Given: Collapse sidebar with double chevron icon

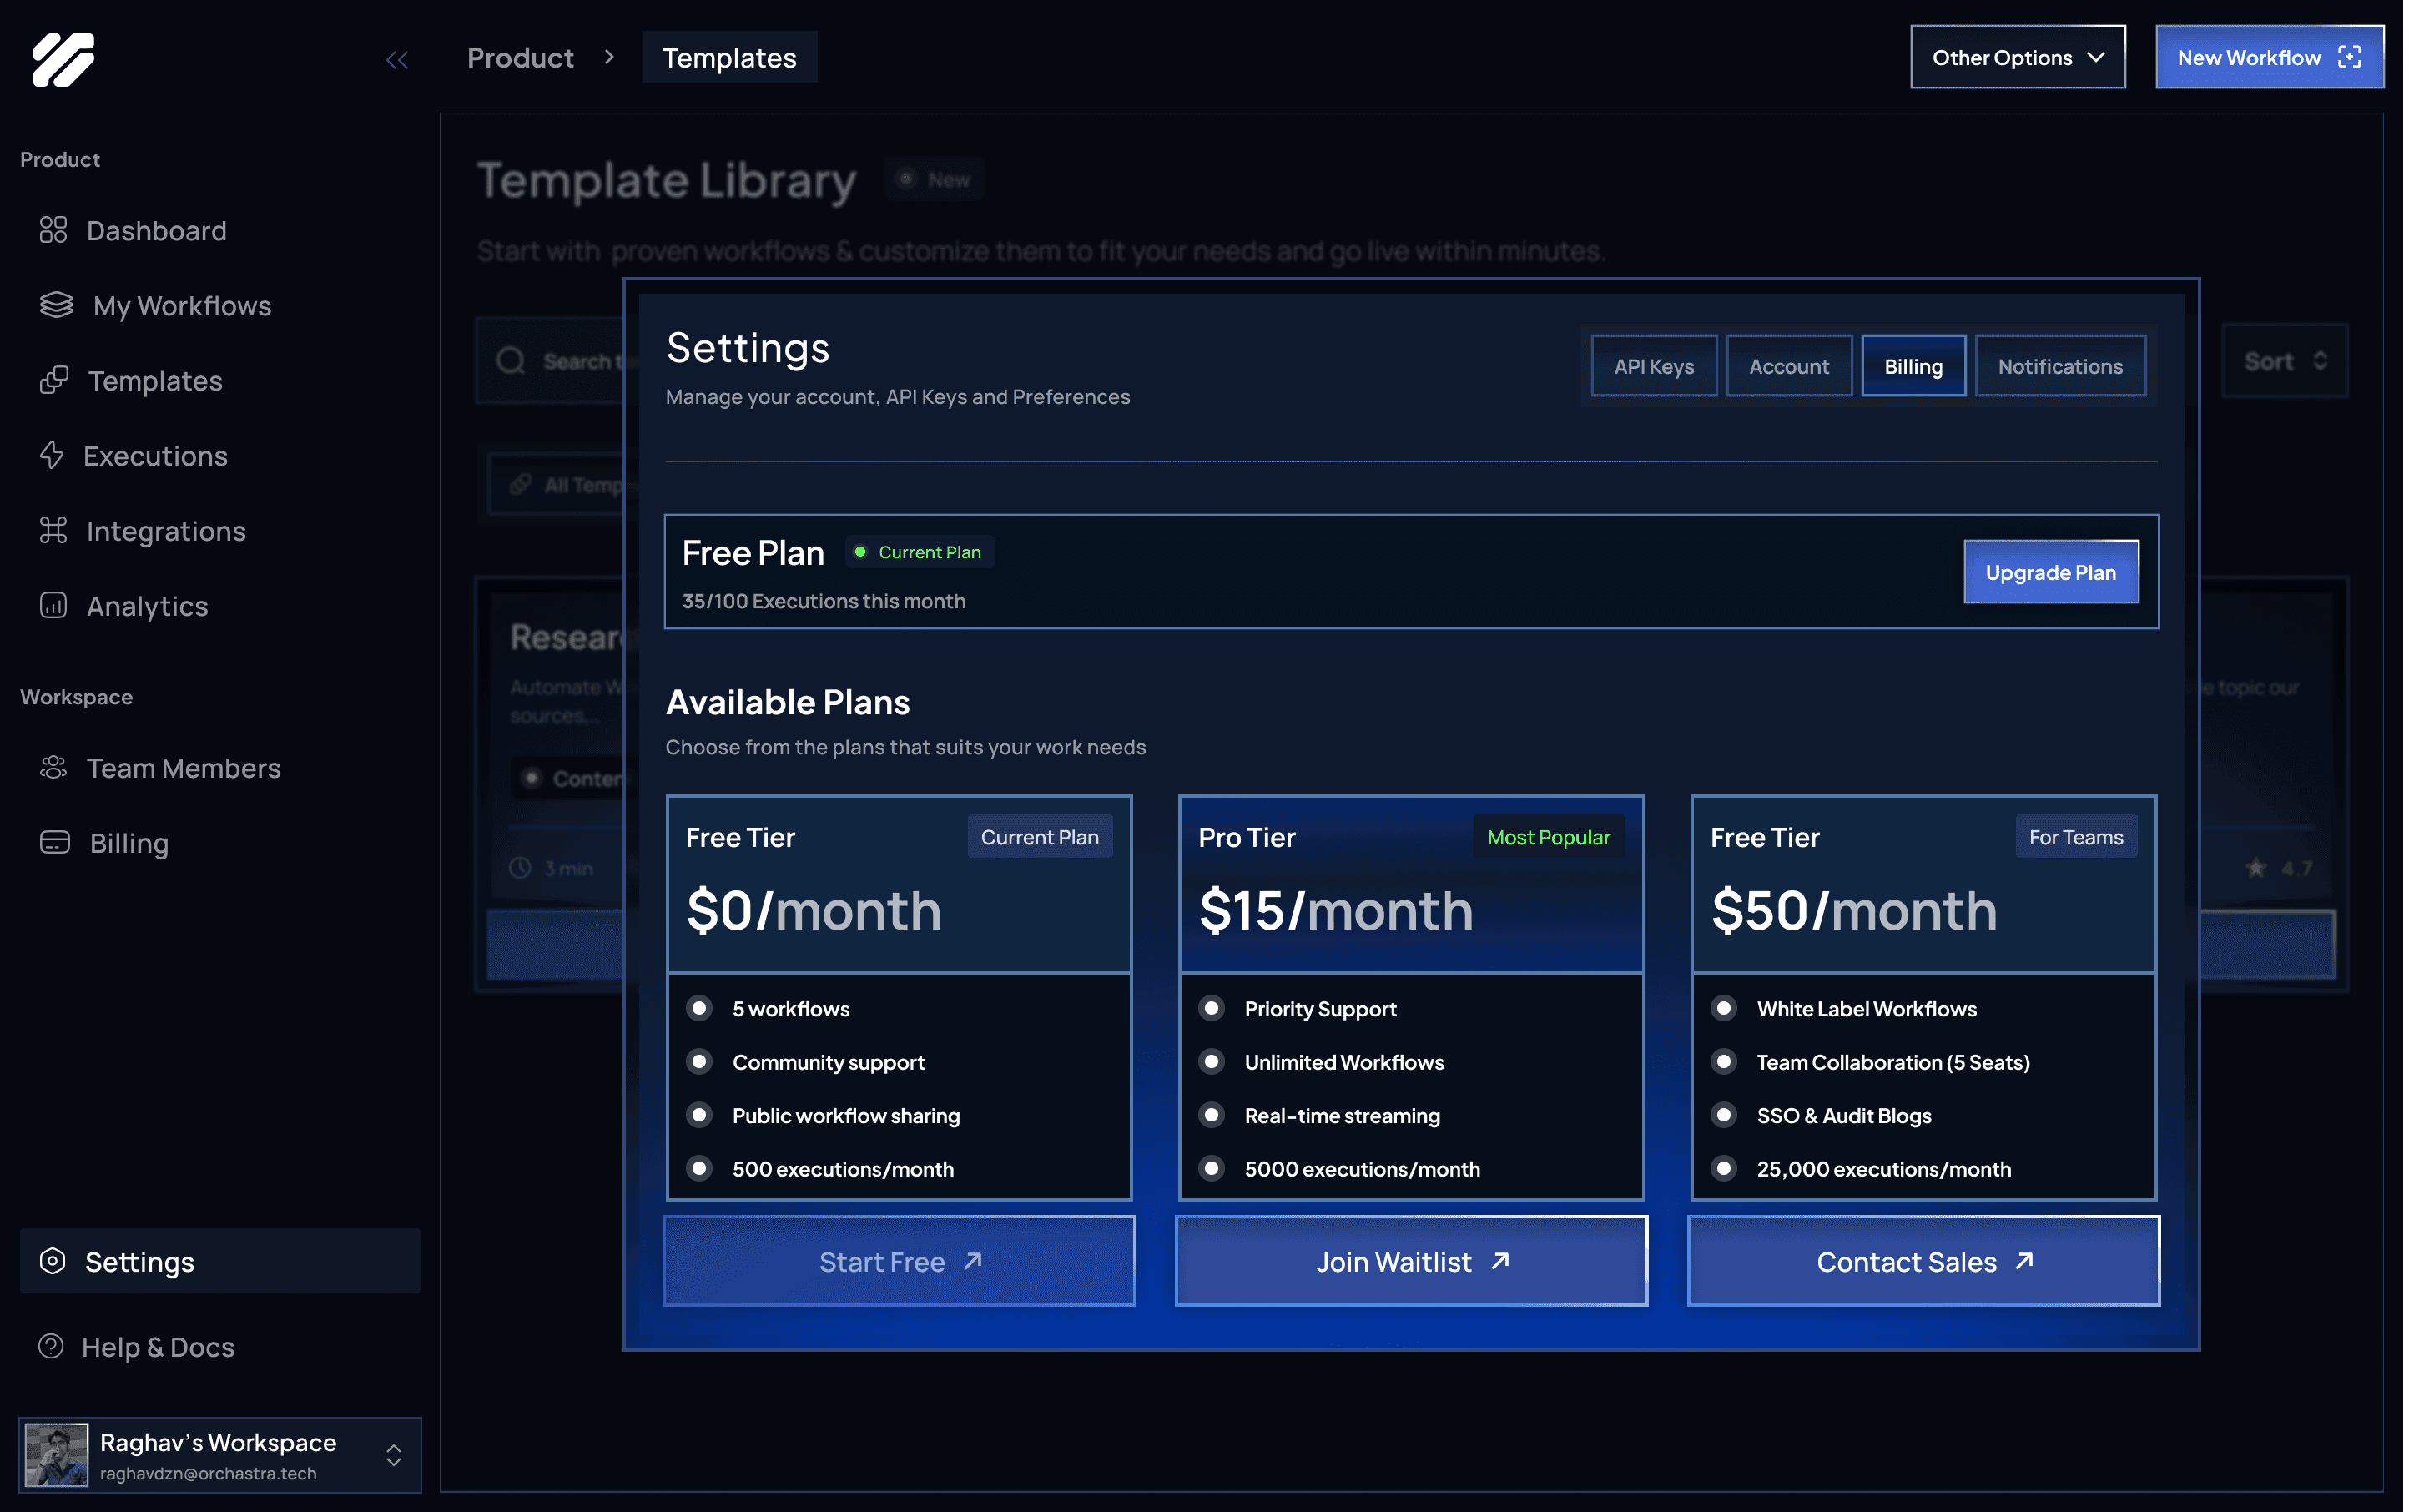Looking at the screenshot, I should pyautogui.click(x=397, y=60).
